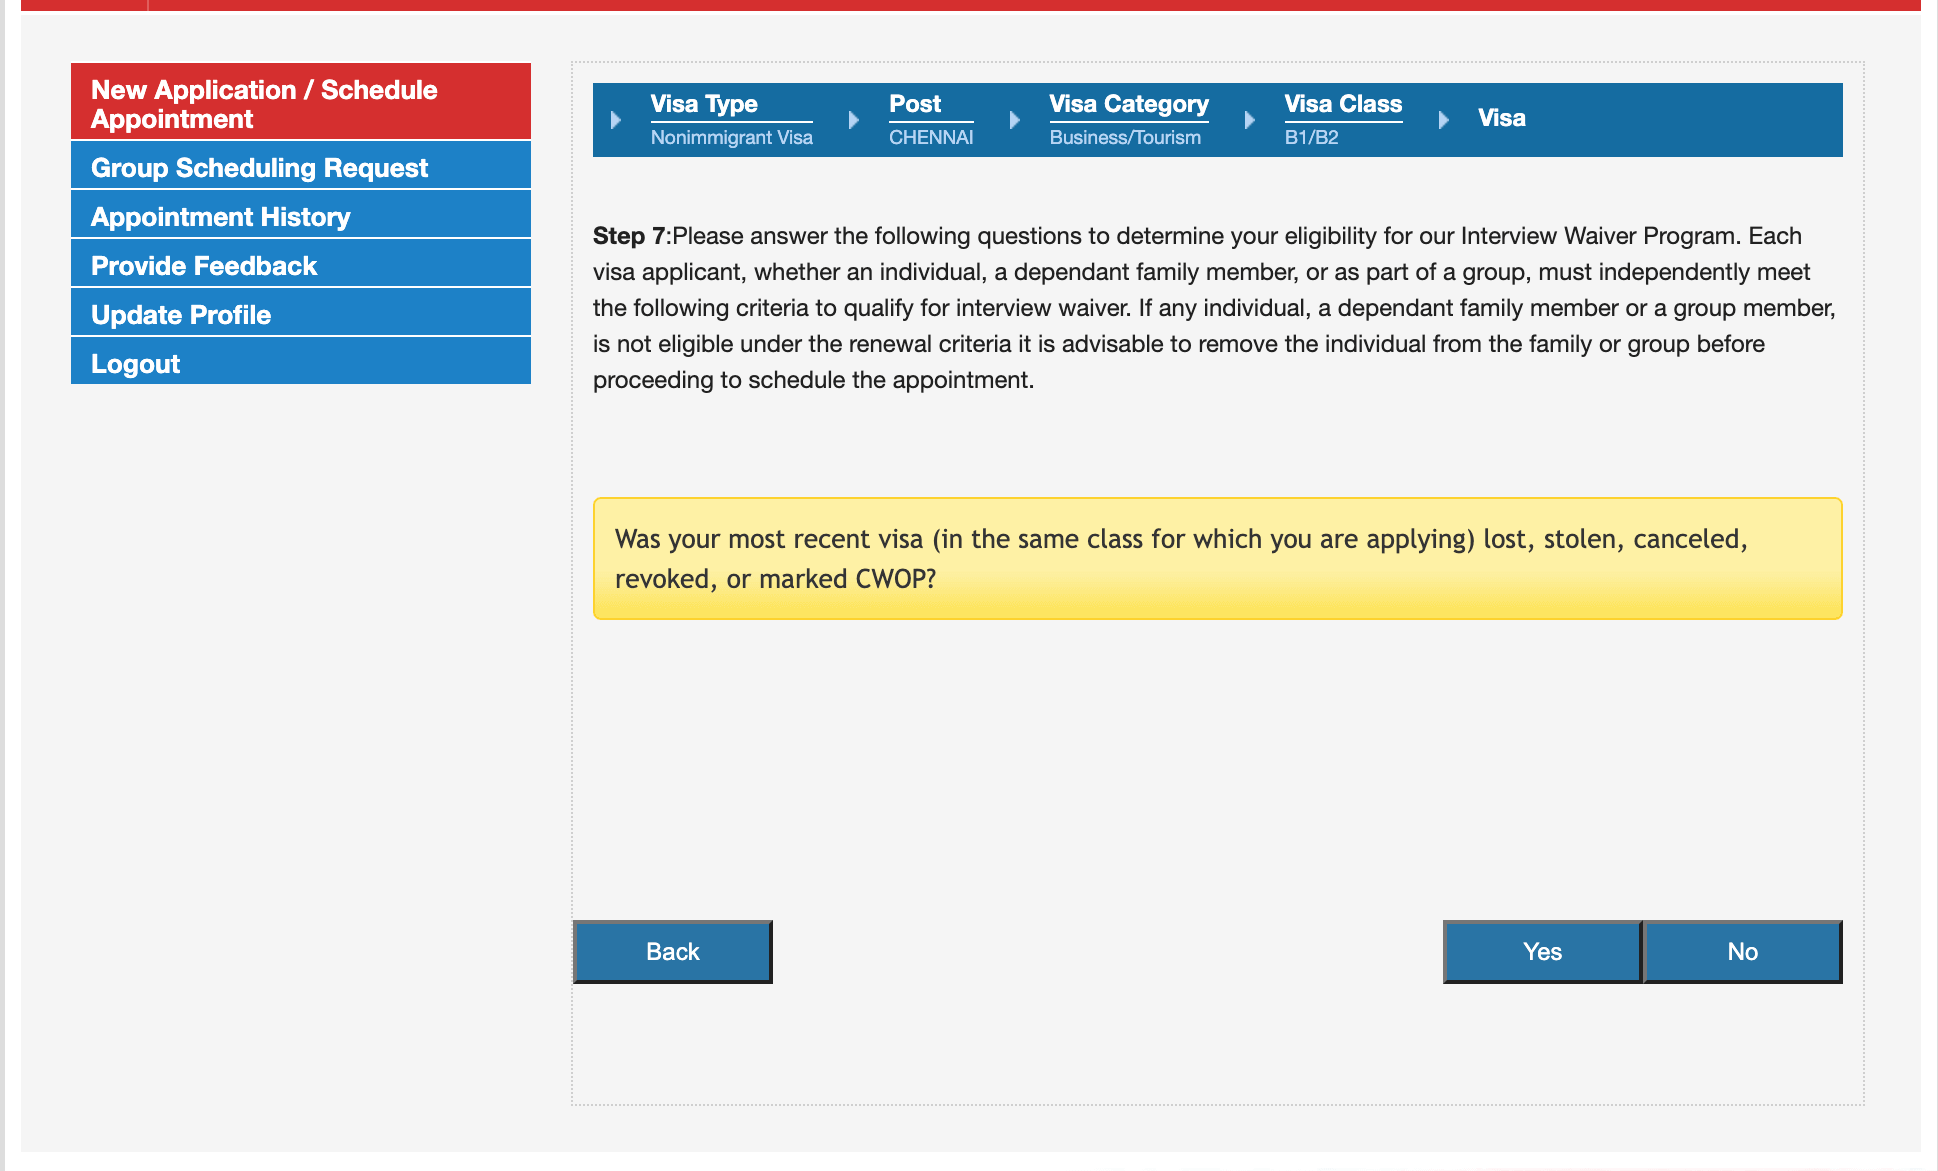The height and width of the screenshot is (1171, 1938).
Task: Click arrow icon before Visa Class
Action: (1250, 120)
